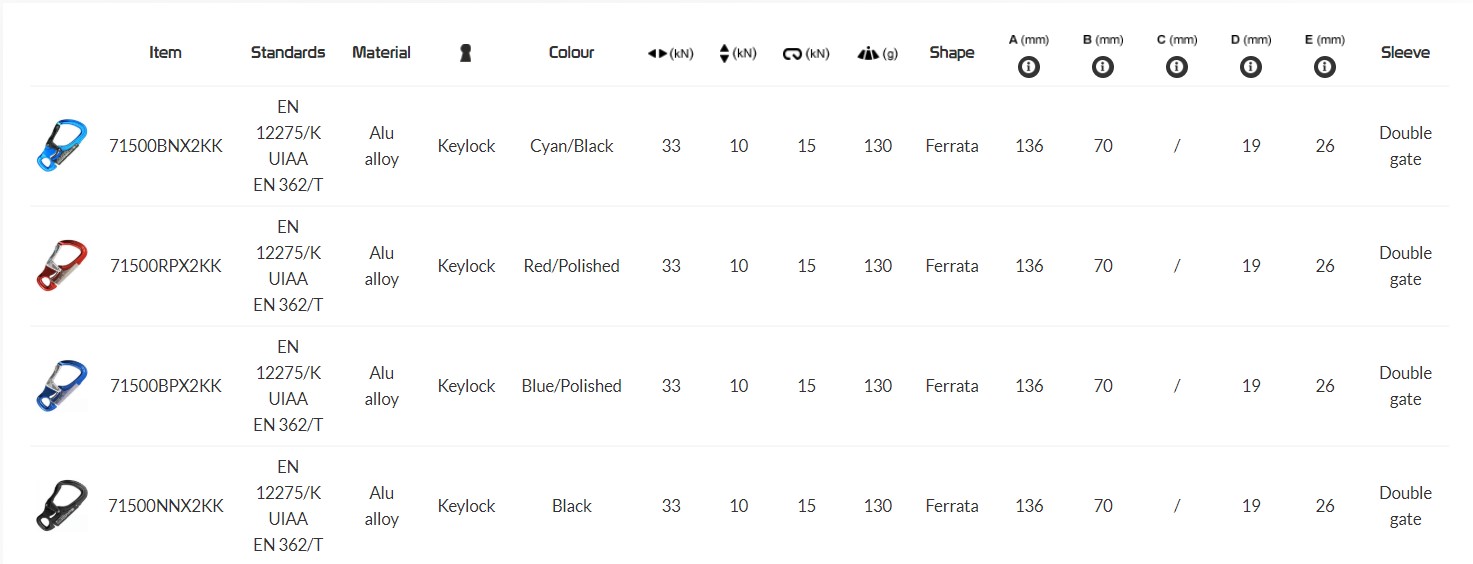Click the Colour column header
This screenshot has height=564, width=1473.
tap(572, 53)
